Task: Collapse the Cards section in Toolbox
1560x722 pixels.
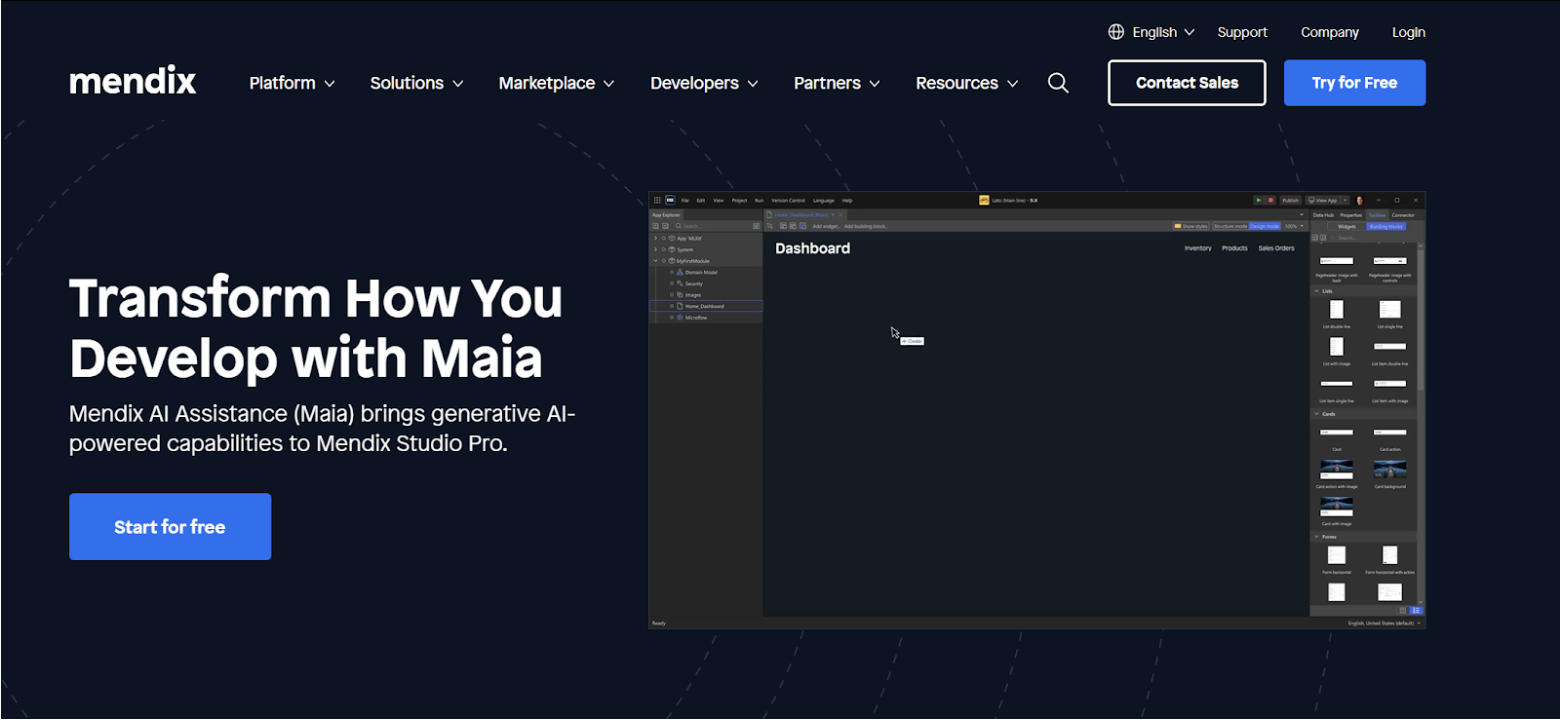Action: [x=1316, y=413]
